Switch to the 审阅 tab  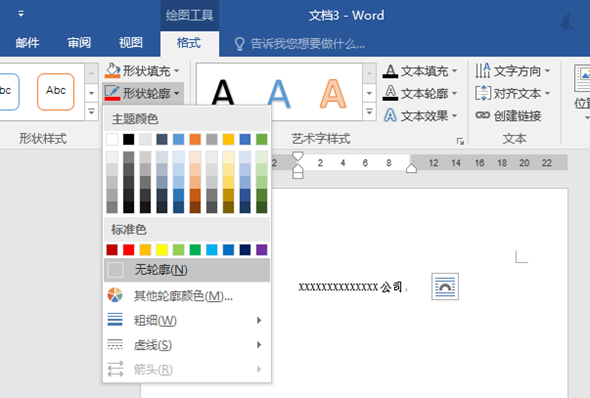pos(79,43)
